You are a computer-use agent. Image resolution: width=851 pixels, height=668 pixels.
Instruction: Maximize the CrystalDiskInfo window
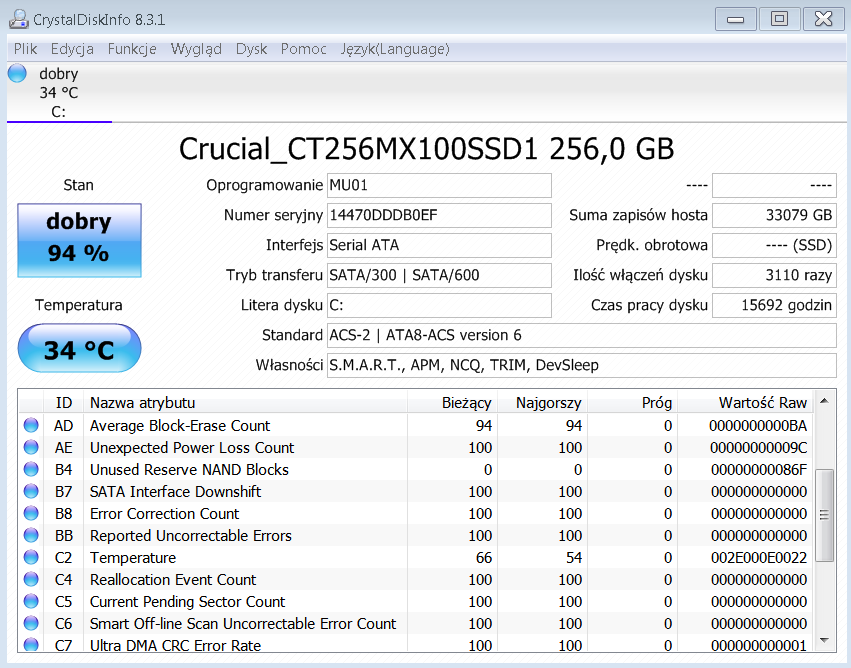[779, 20]
